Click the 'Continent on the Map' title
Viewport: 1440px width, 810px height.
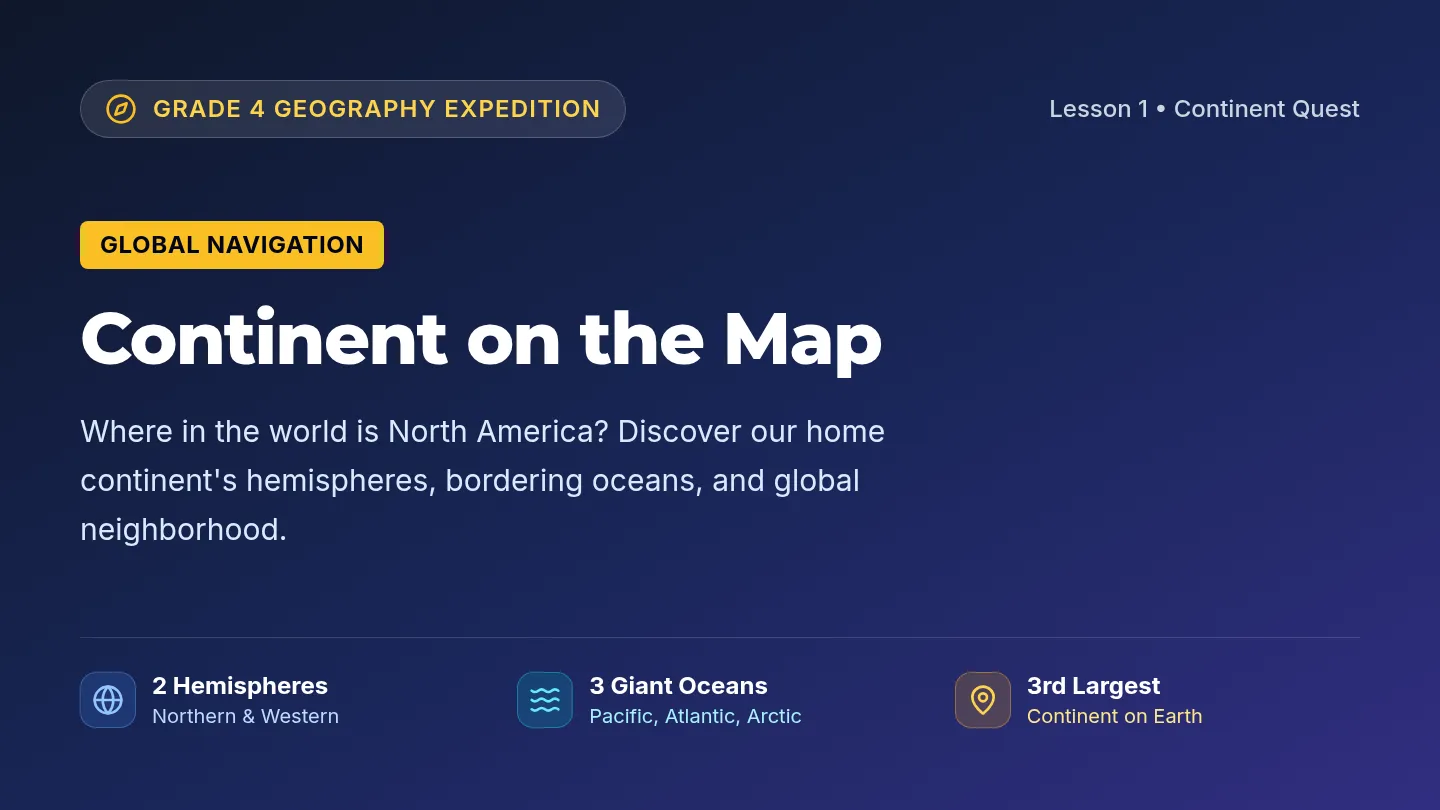(x=481, y=338)
